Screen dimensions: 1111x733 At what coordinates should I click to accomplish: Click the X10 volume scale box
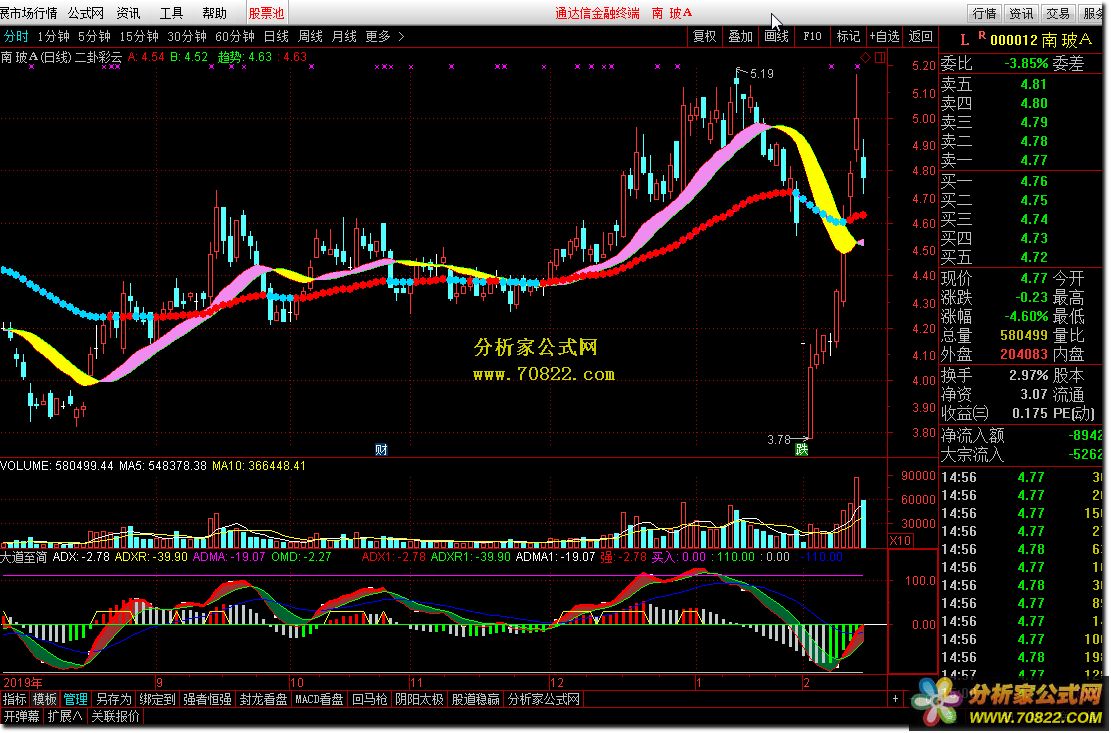click(x=900, y=540)
